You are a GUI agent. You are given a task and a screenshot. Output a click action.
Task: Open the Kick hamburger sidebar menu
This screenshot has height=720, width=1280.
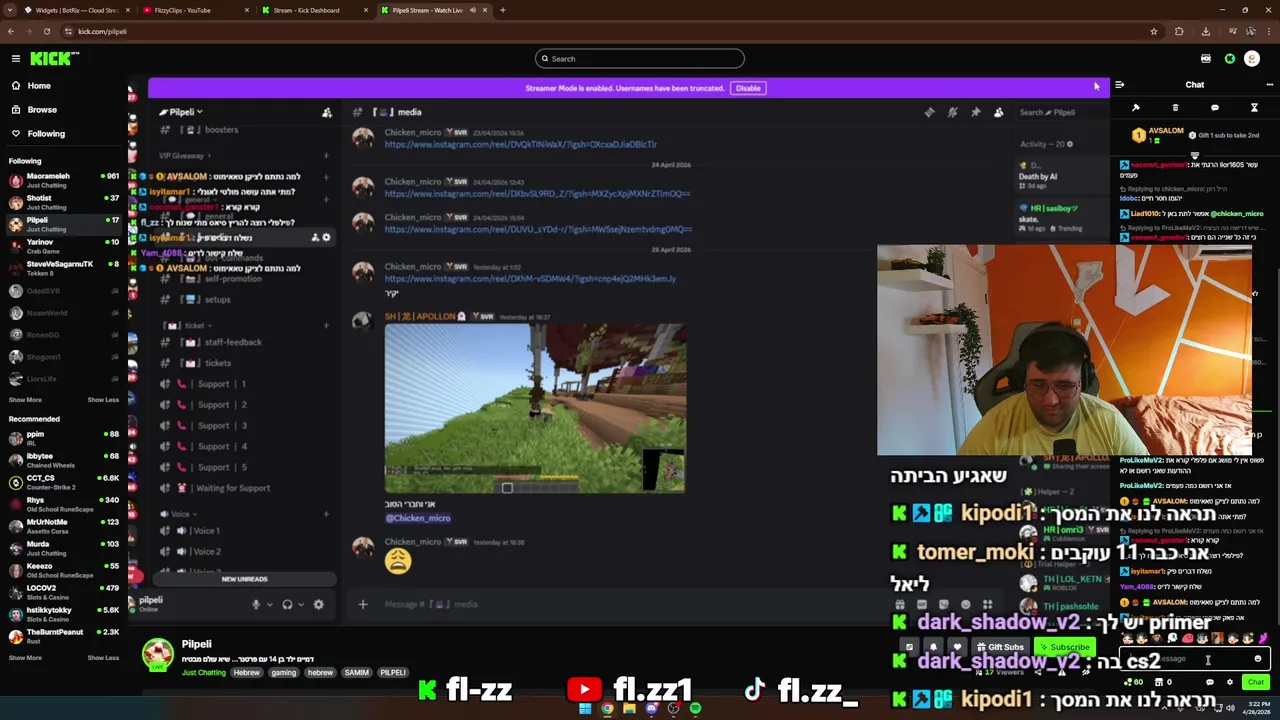16,59
